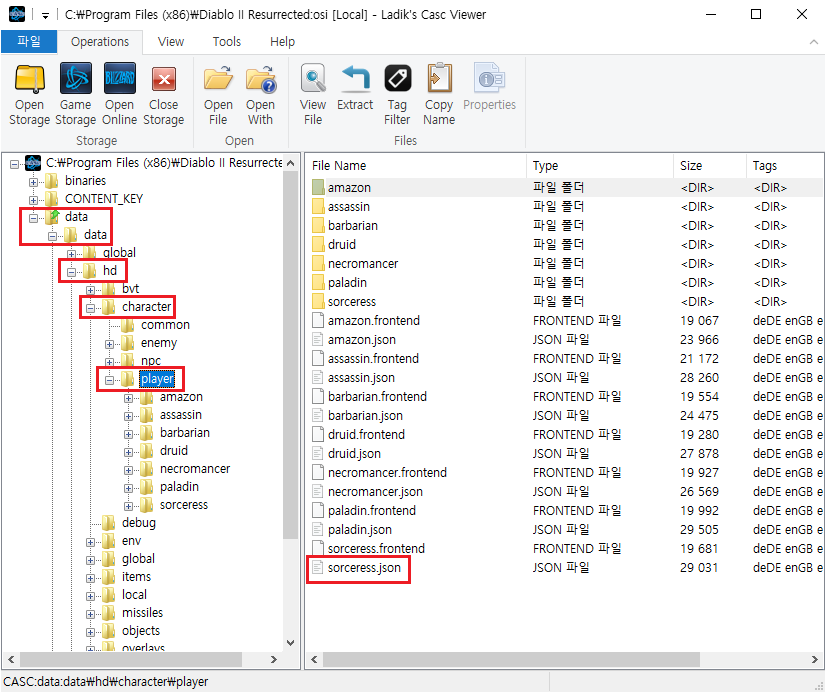Select the objects folder in tree
The height and width of the screenshot is (693, 825).
point(141,630)
